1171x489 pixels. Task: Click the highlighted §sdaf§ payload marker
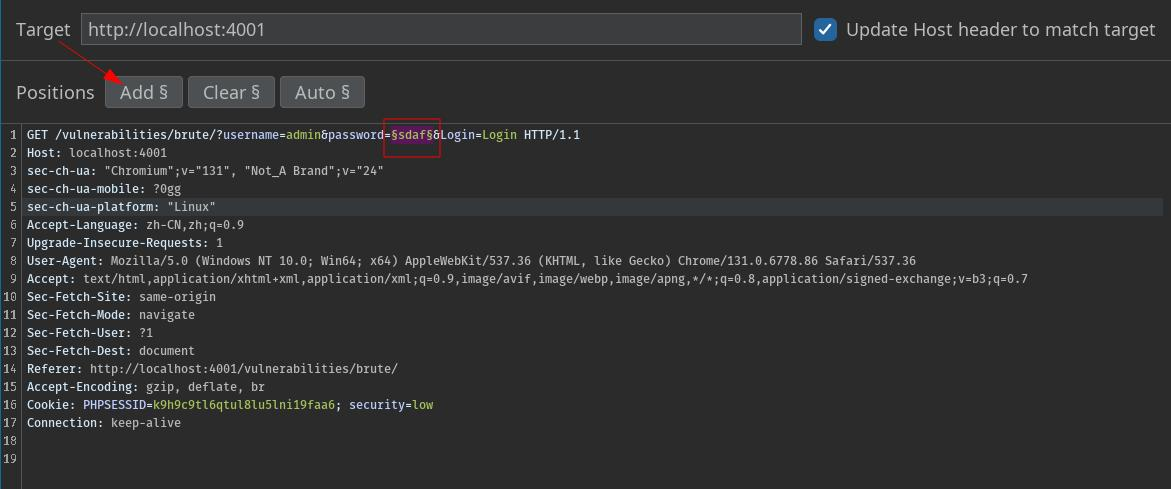[411, 135]
